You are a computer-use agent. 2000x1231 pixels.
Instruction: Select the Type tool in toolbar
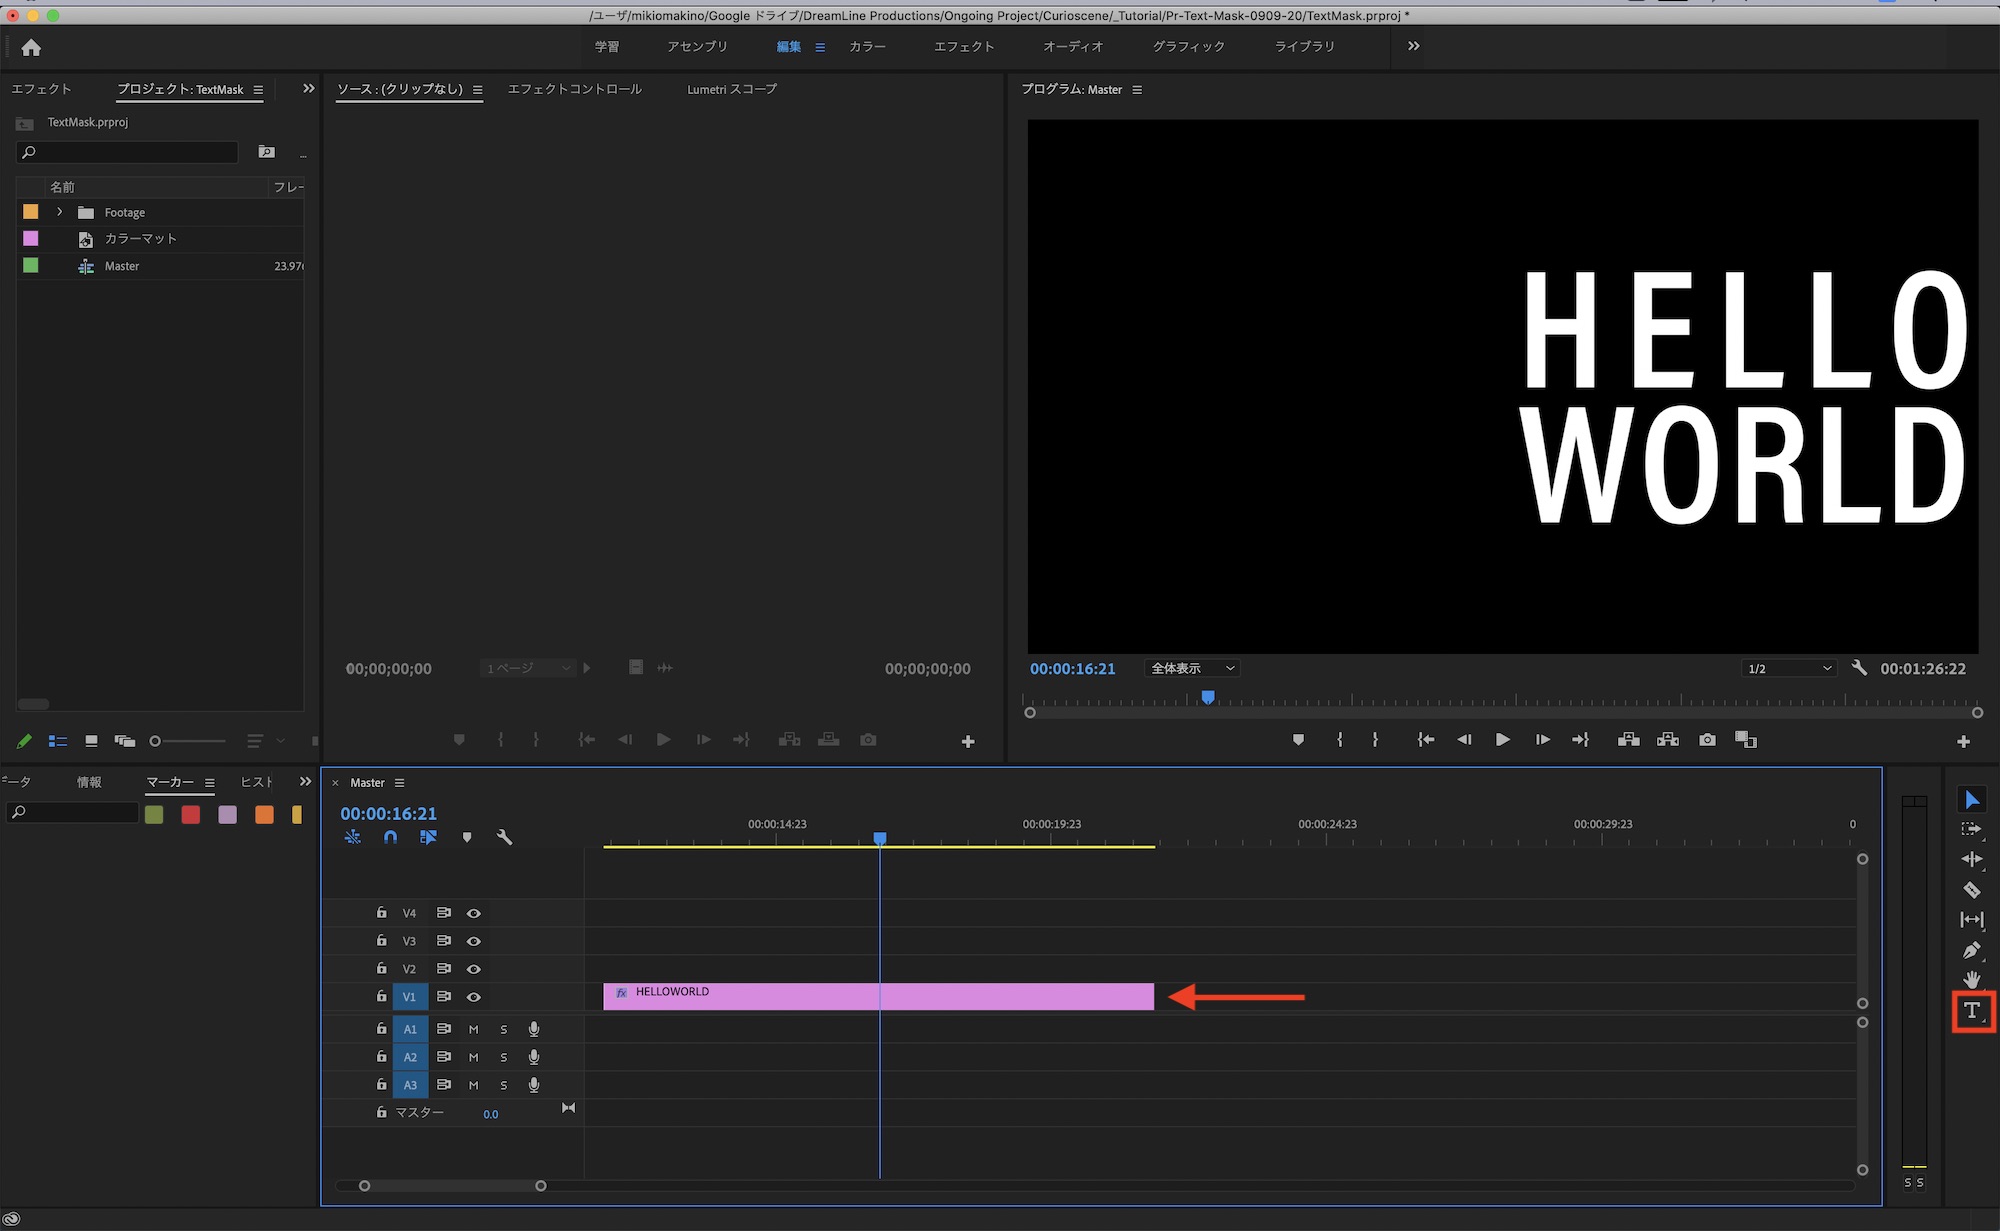[1971, 1010]
